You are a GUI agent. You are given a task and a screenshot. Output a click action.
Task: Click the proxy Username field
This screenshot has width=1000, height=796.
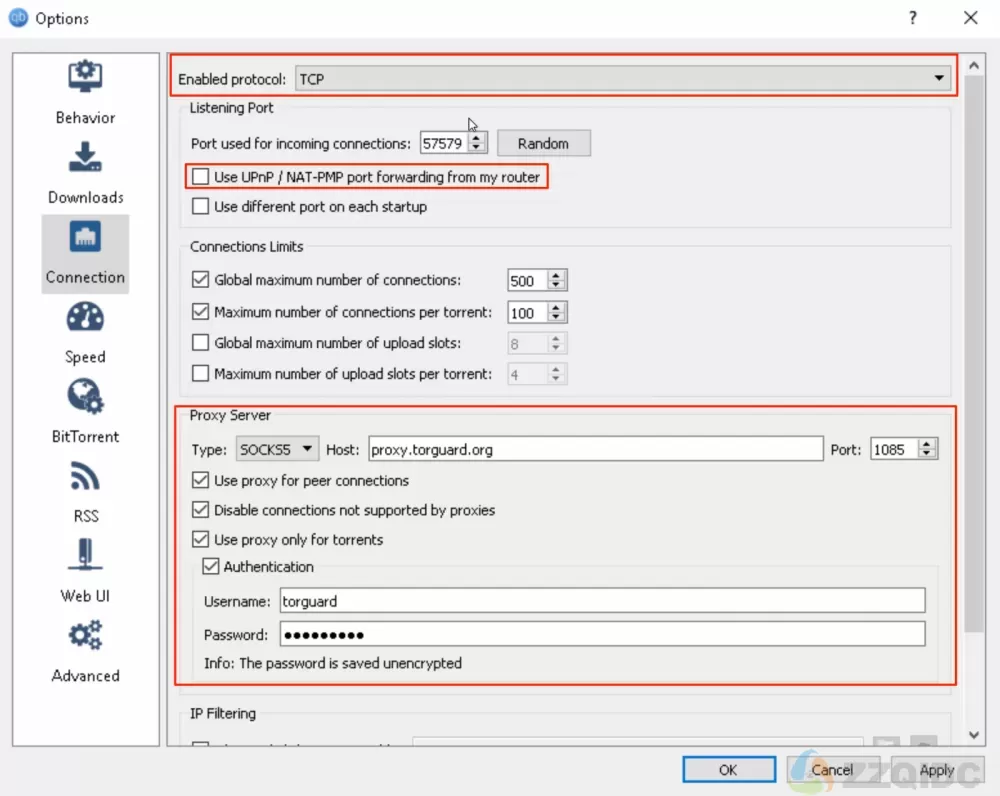coord(602,601)
